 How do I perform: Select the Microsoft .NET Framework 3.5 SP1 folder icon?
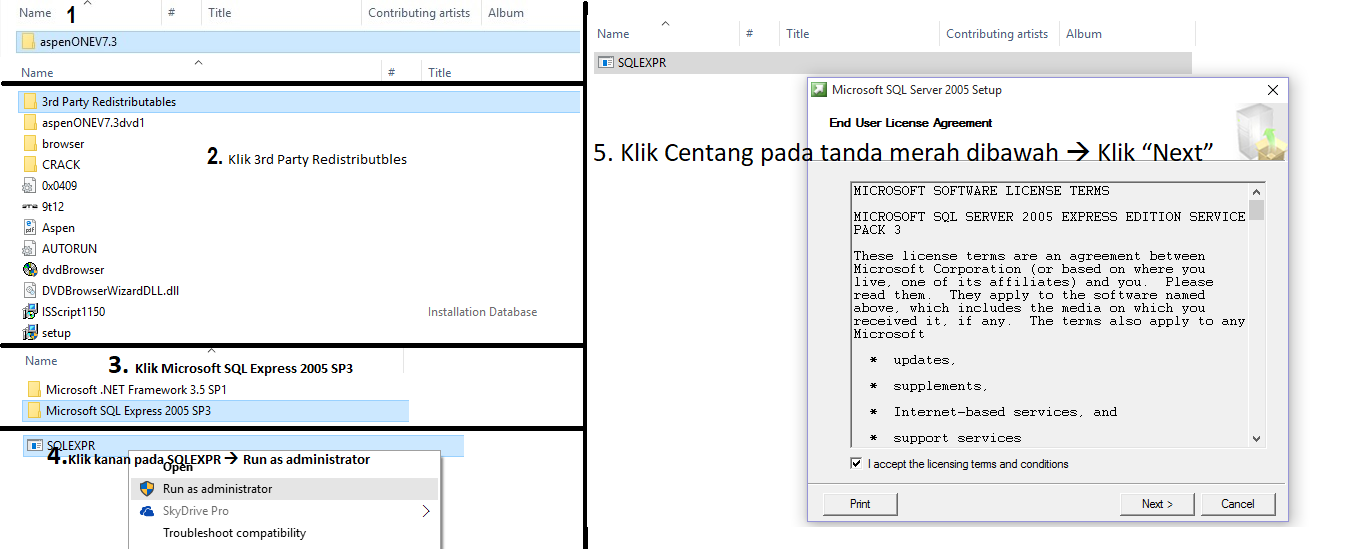coord(34,390)
